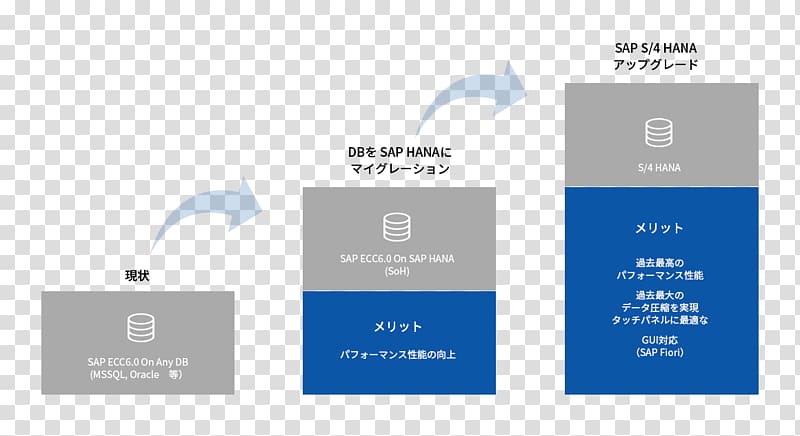Click the database icon above SAP ECC6.0 On Any DB
This screenshot has height=436, width=800.
[141, 328]
